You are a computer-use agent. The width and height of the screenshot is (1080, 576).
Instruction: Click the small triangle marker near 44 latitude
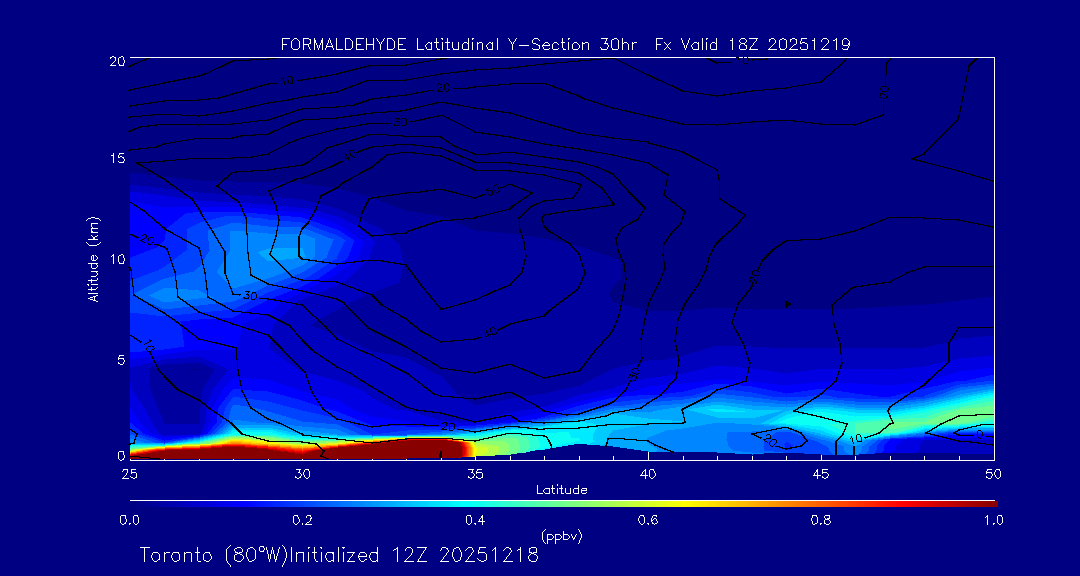click(x=788, y=304)
